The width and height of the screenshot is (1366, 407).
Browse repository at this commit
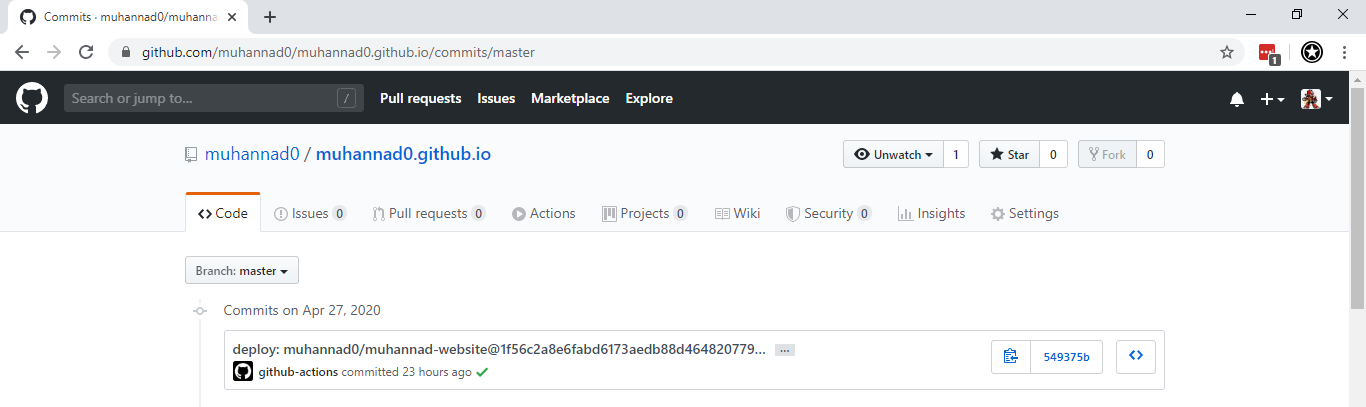(x=1136, y=356)
